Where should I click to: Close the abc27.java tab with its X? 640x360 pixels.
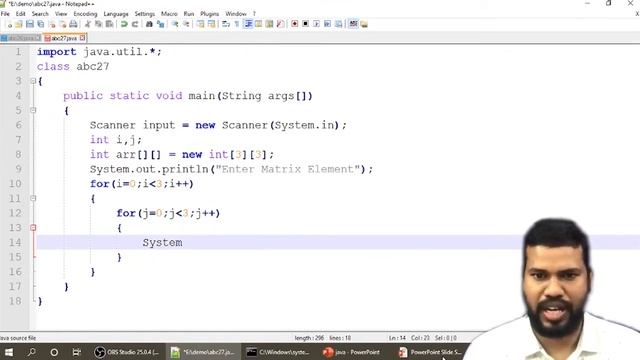pos(82,38)
